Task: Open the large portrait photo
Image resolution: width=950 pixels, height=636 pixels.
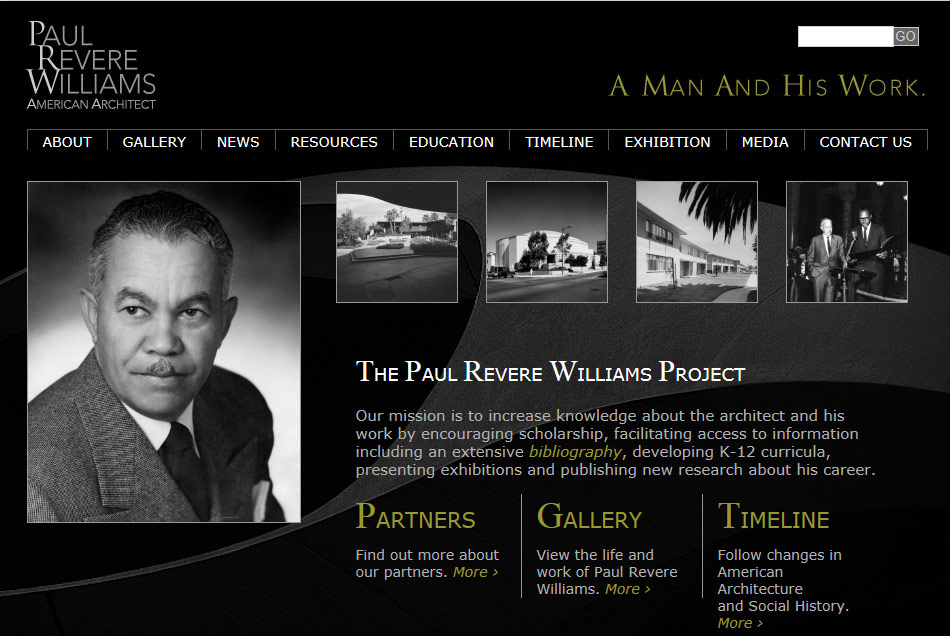Action: (164, 352)
